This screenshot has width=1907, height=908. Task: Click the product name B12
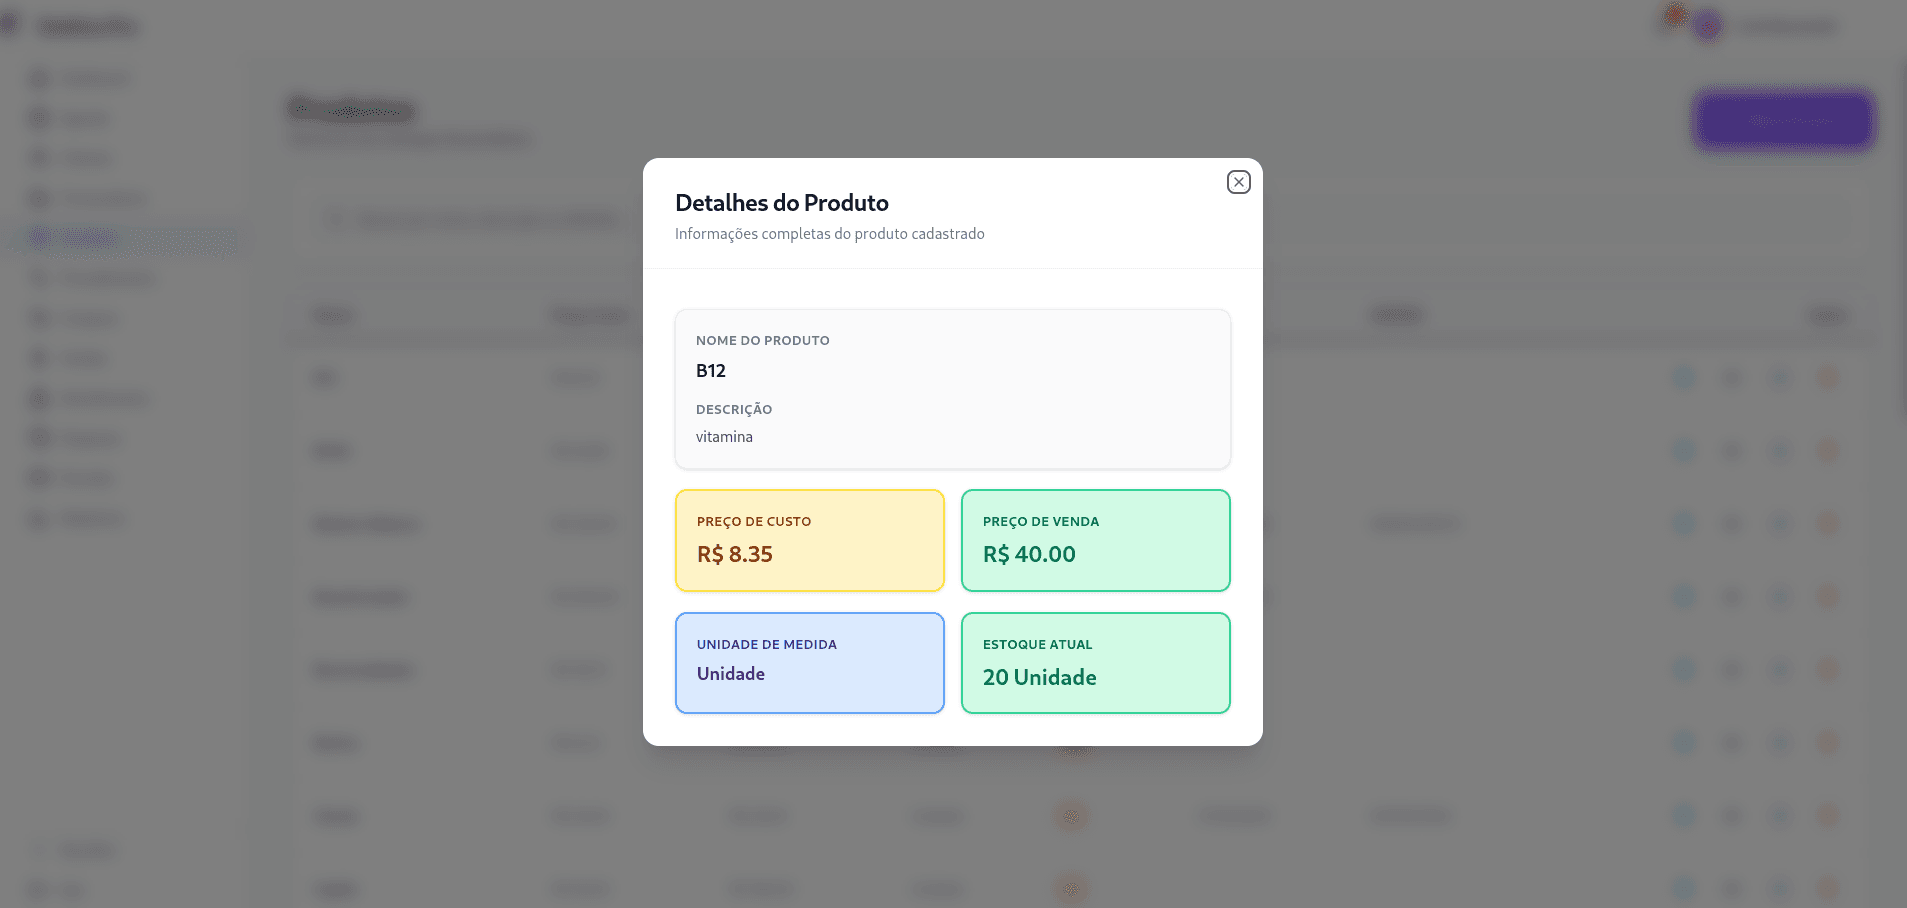pyautogui.click(x=711, y=371)
